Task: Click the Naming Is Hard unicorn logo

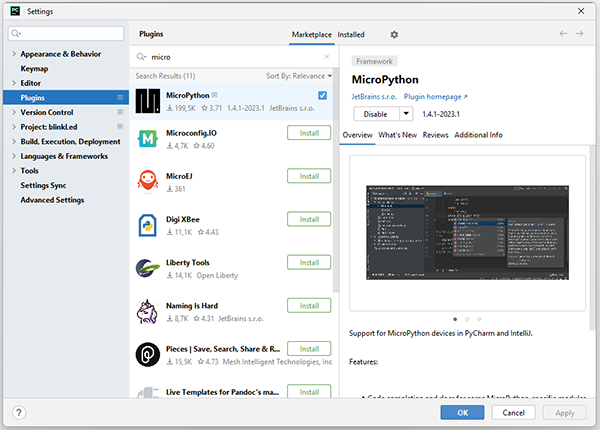Action: tap(148, 311)
